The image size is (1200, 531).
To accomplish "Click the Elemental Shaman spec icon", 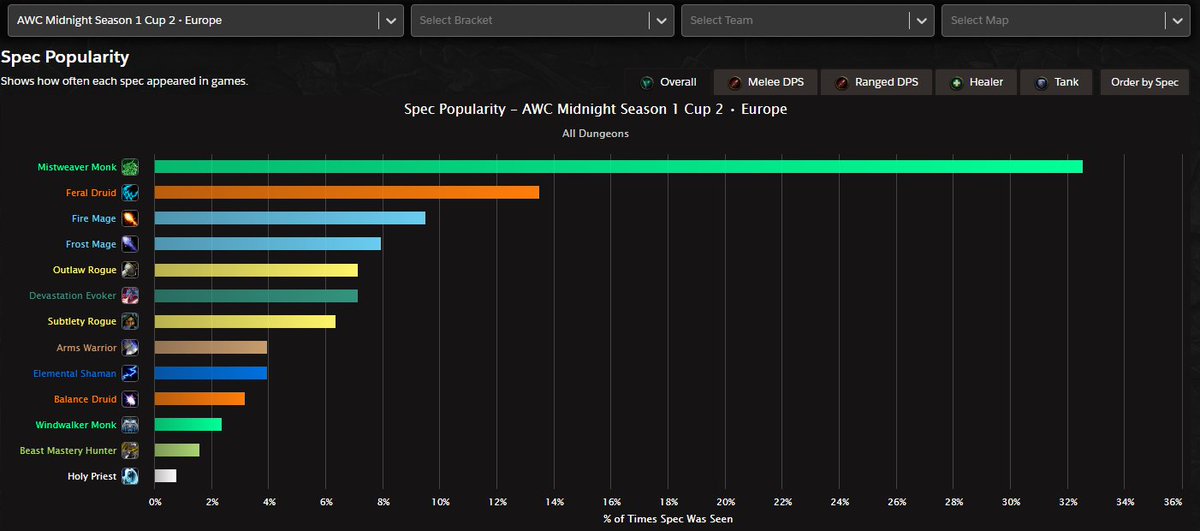I will (x=130, y=373).
